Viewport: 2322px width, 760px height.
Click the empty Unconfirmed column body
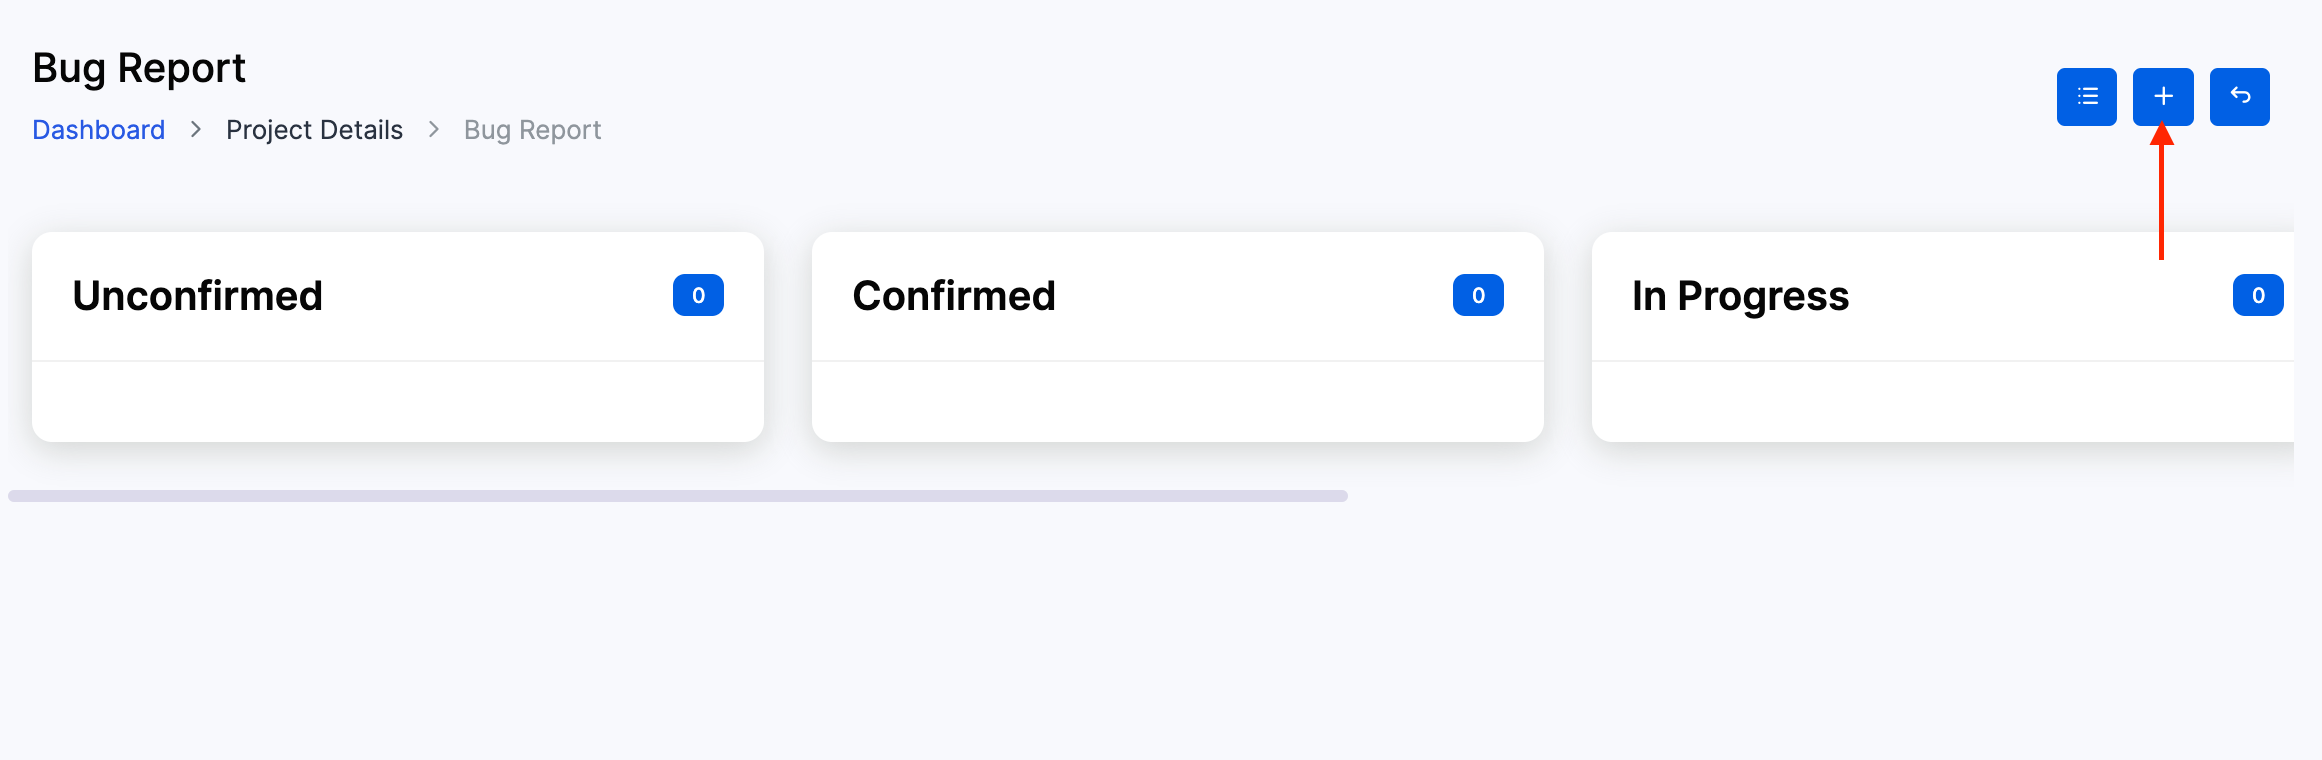pos(398,400)
